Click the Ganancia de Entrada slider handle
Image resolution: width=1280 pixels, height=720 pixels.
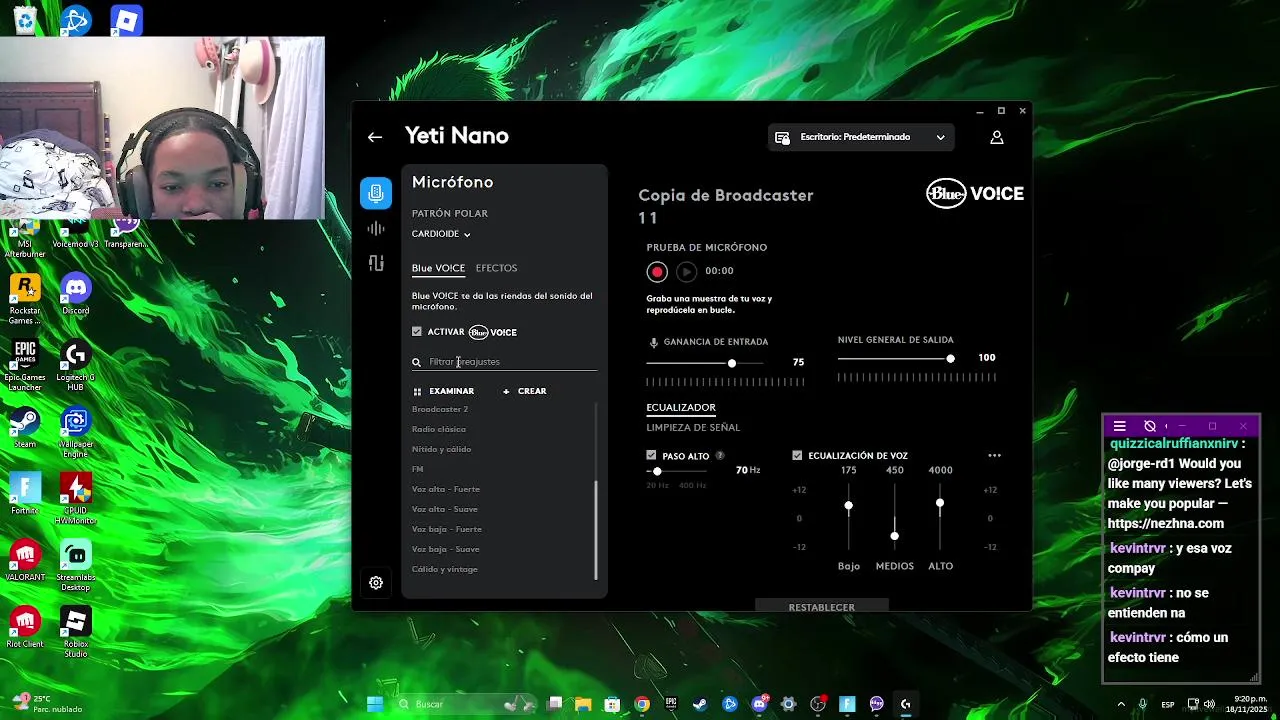(x=732, y=363)
